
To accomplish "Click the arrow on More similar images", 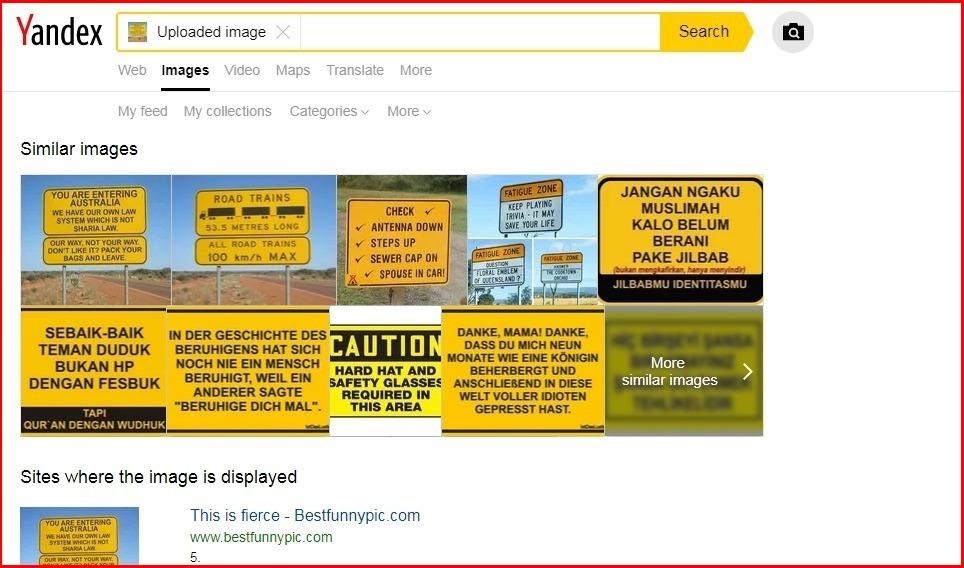I will [x=748, y=371].
